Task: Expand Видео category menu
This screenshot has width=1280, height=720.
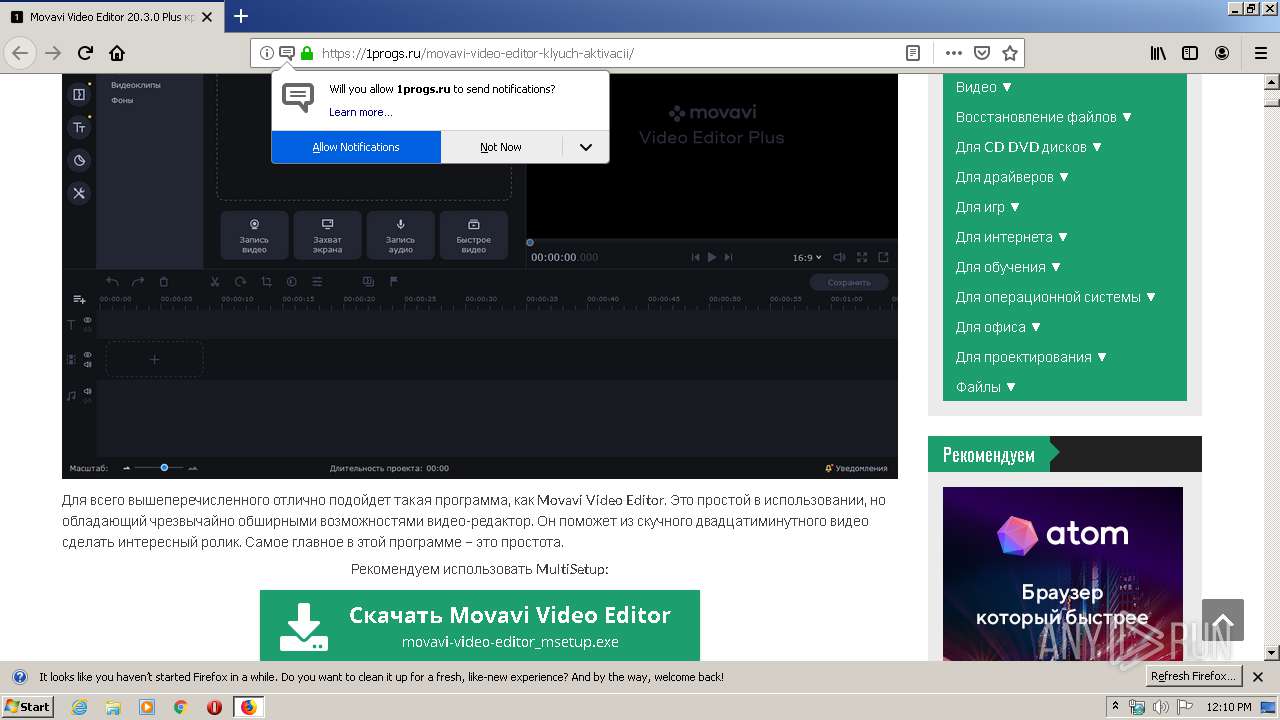Action: point(984,87)
